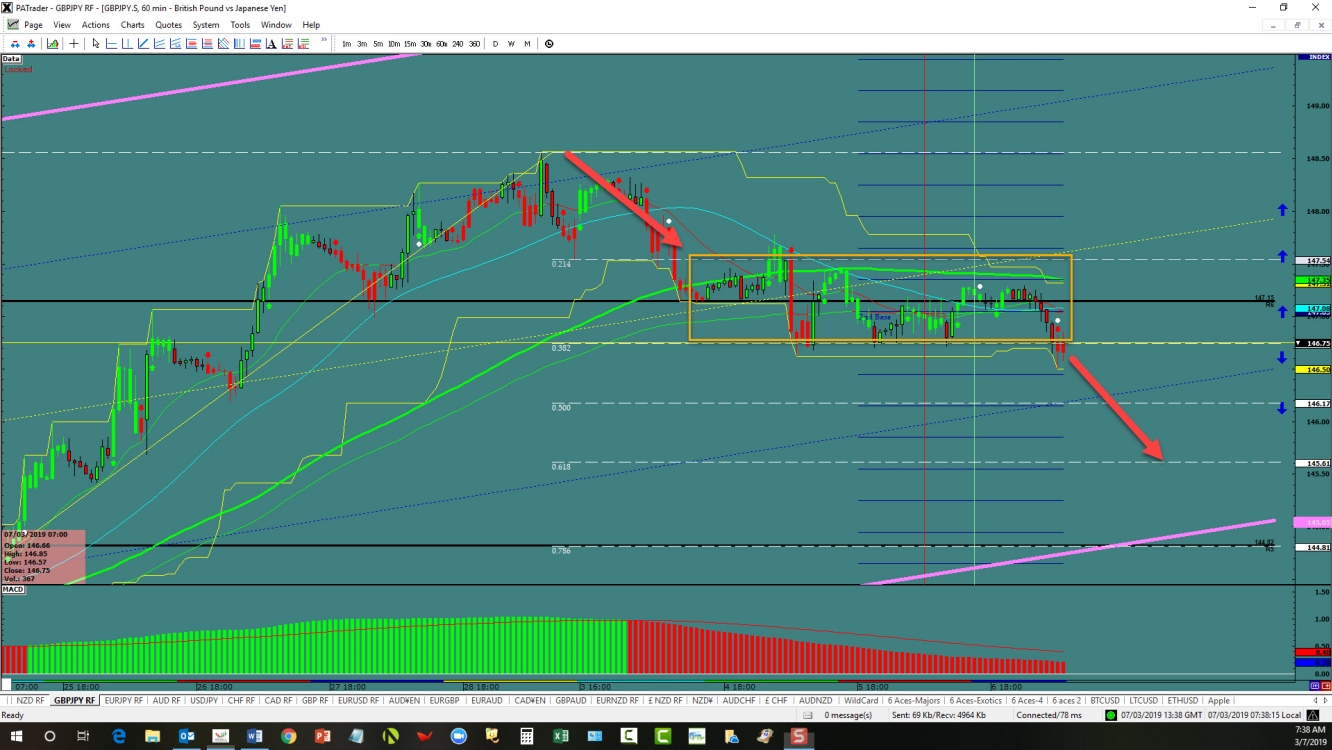1332x750 pixels.
Task: Click the Connected/78 ms status text
Action: tap(1049, 715)
